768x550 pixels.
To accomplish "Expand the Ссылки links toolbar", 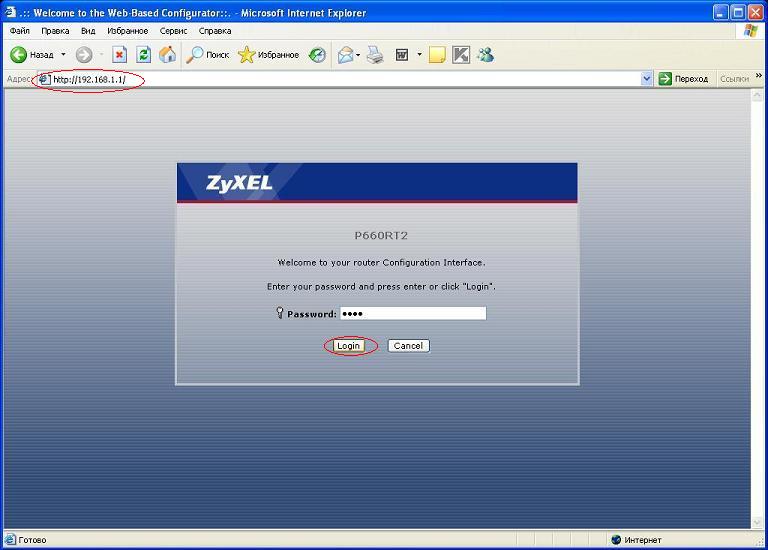I will 734,79.
